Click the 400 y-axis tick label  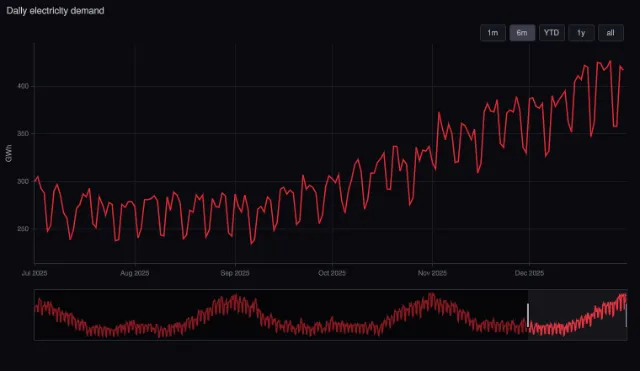23,87
